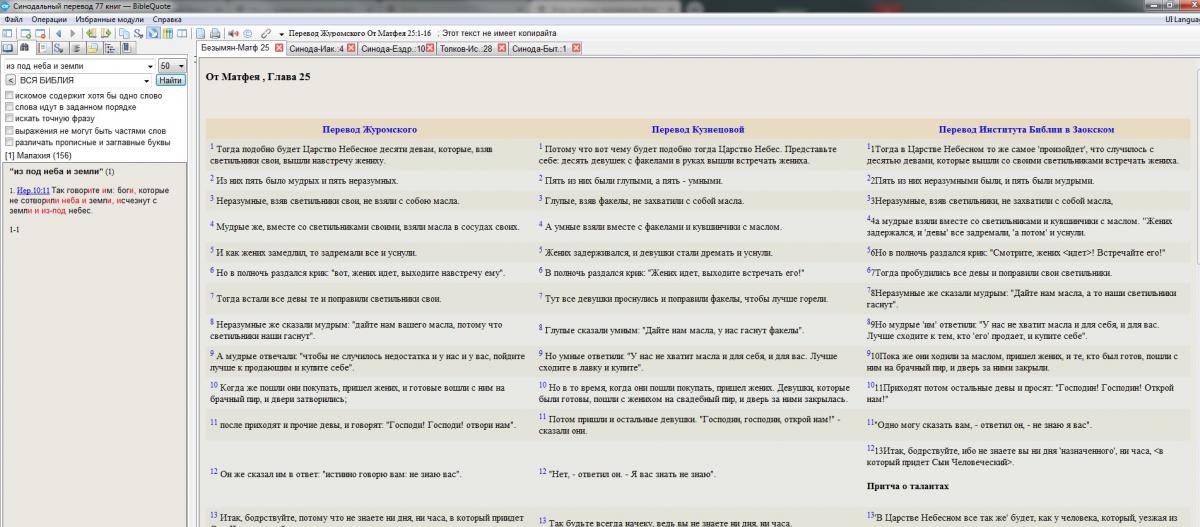1200x527 pixels.
Task: Open the 'Иер.10:11' verse link
Action: click(33, 190)
